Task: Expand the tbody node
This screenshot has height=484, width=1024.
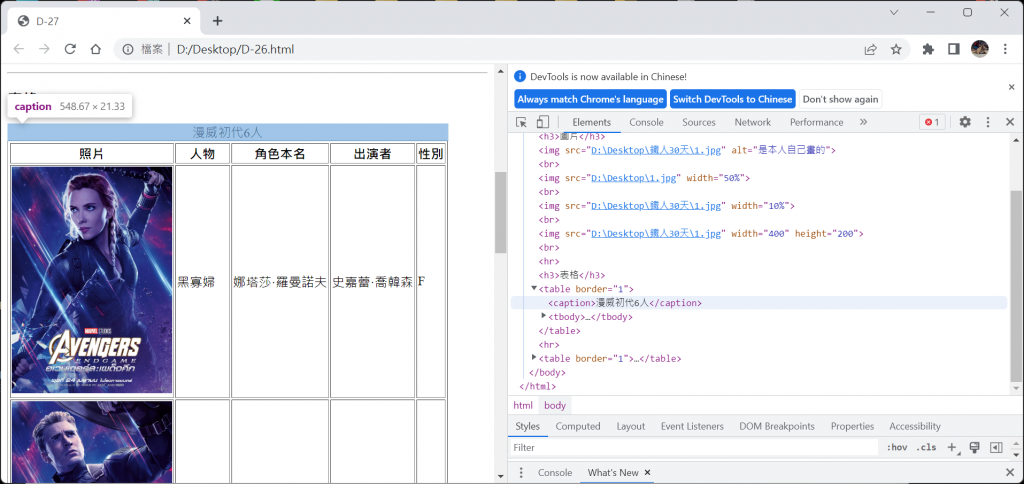Action: tap(543, 316)
